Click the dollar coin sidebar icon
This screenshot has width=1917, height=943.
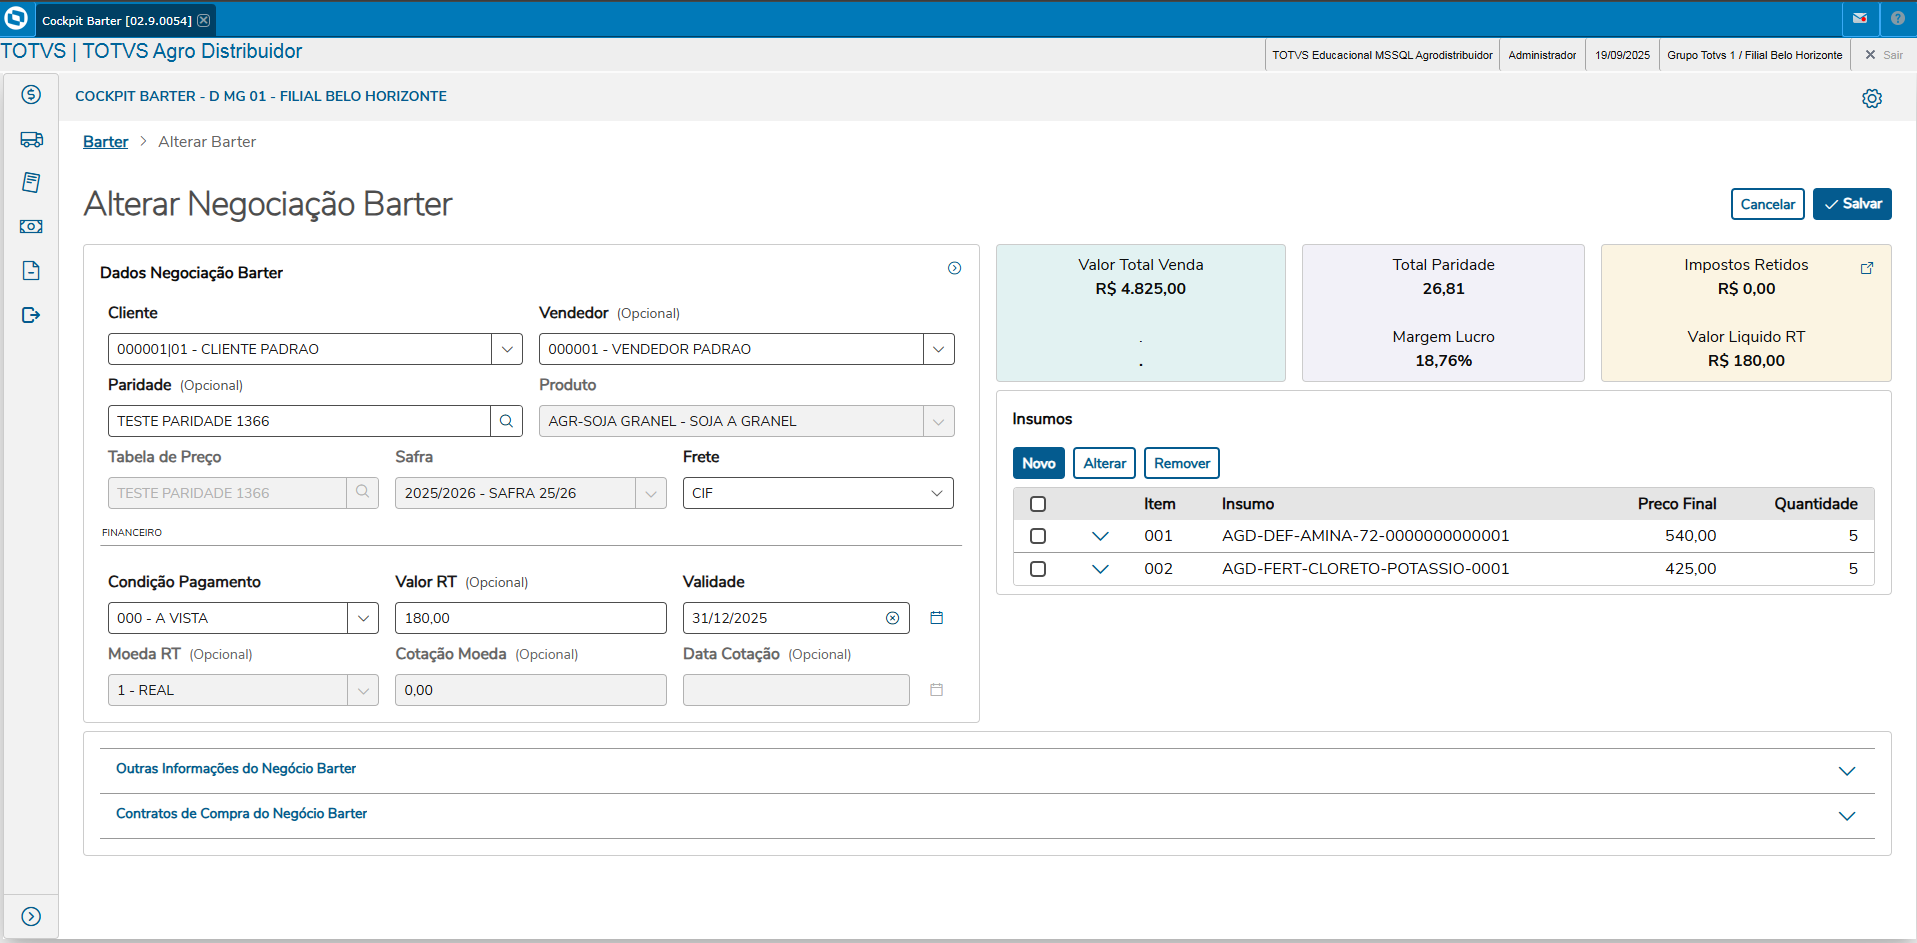31,95
